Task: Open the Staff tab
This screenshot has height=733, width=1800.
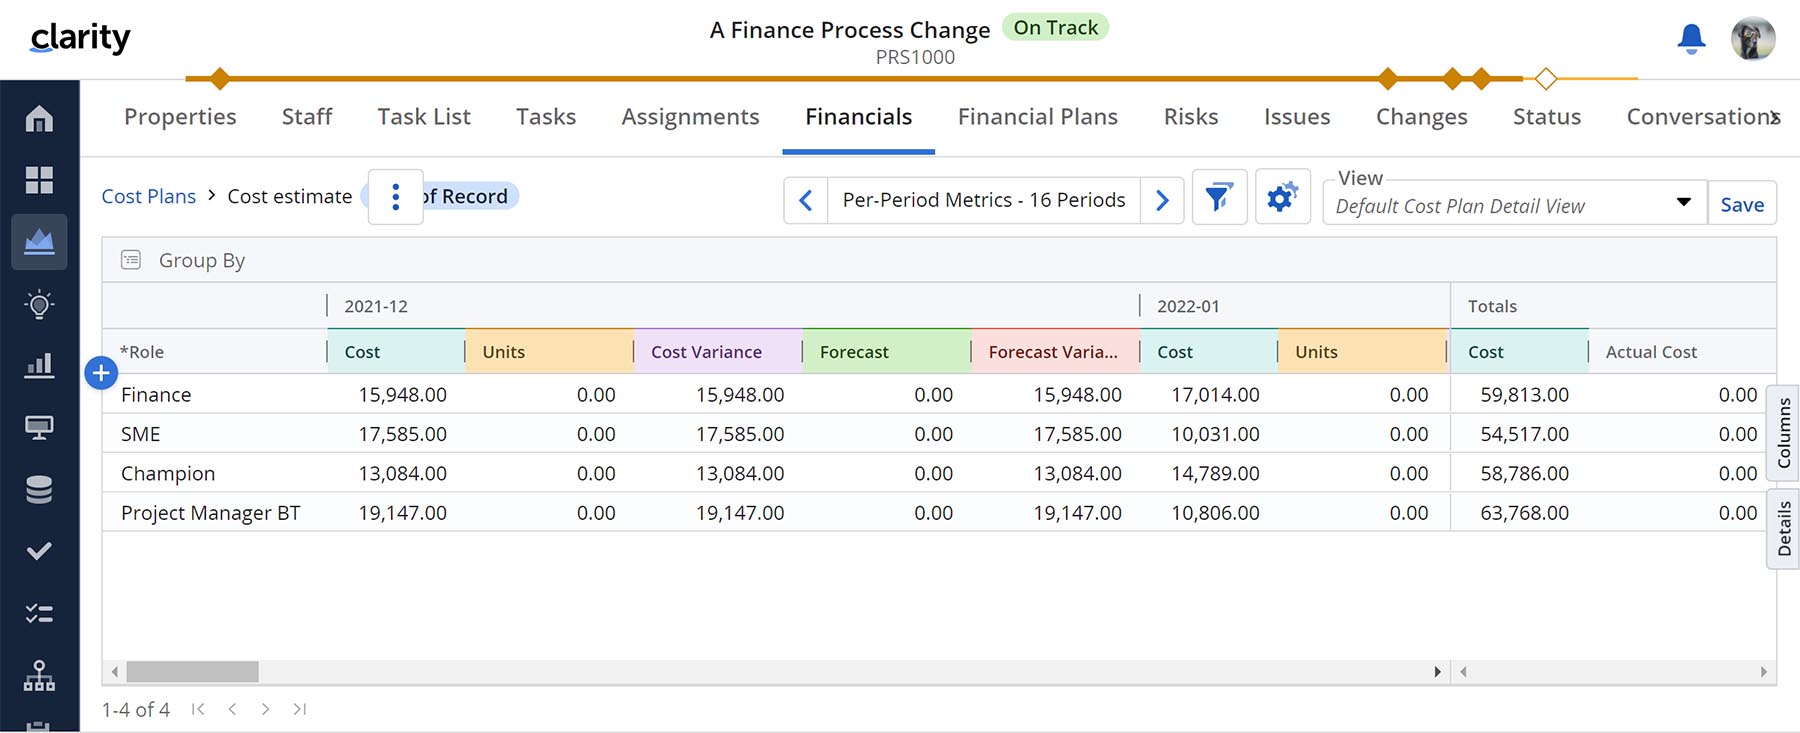Action: click(307, 117)
